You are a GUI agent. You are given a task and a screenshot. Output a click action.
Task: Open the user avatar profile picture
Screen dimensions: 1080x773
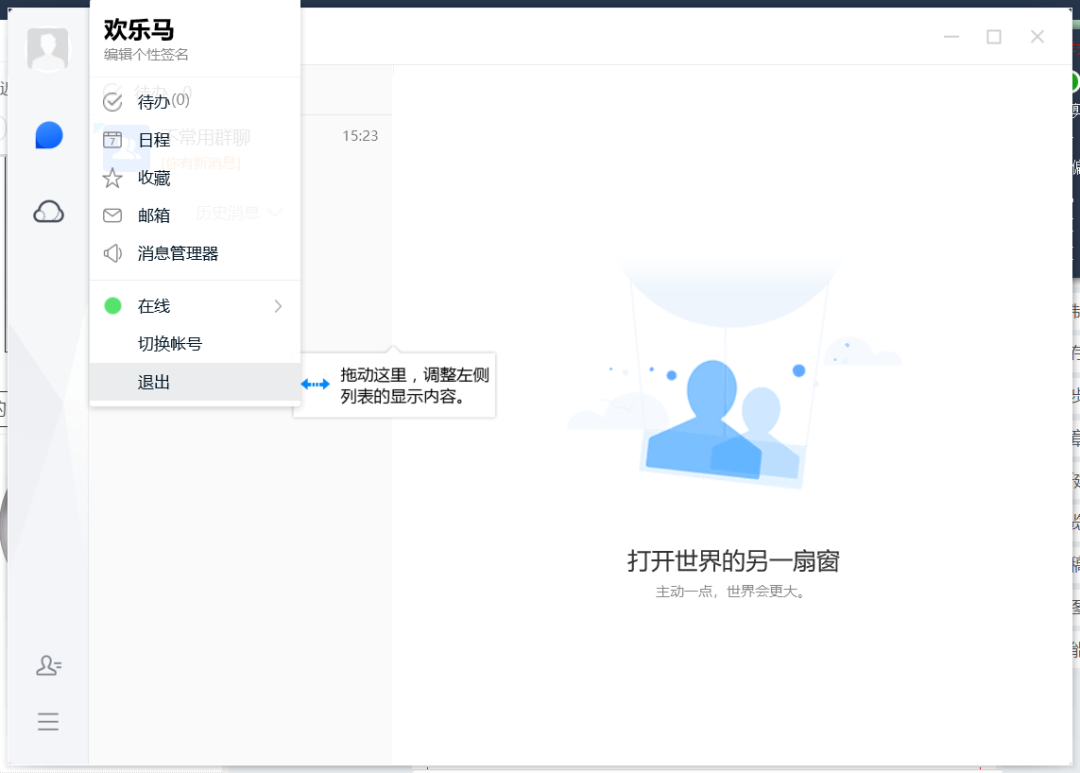48,49
